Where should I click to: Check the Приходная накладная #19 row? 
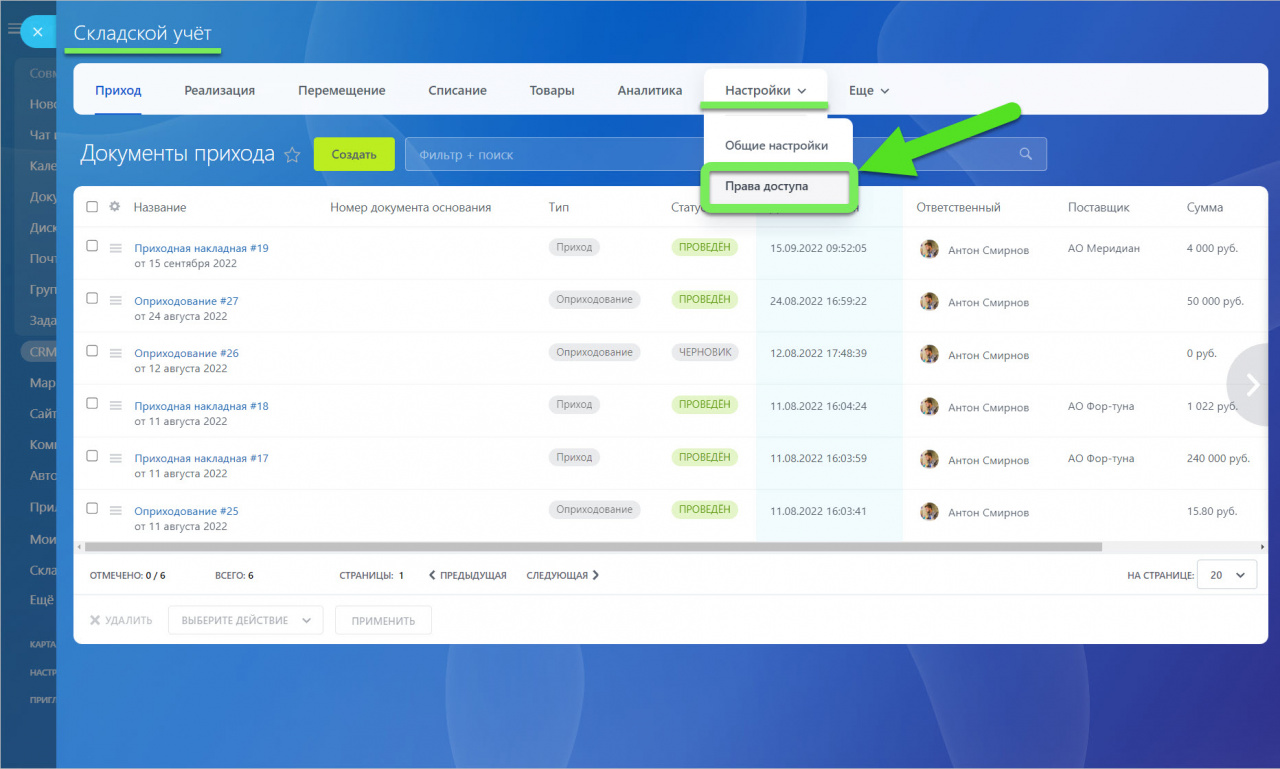point(92,246)
